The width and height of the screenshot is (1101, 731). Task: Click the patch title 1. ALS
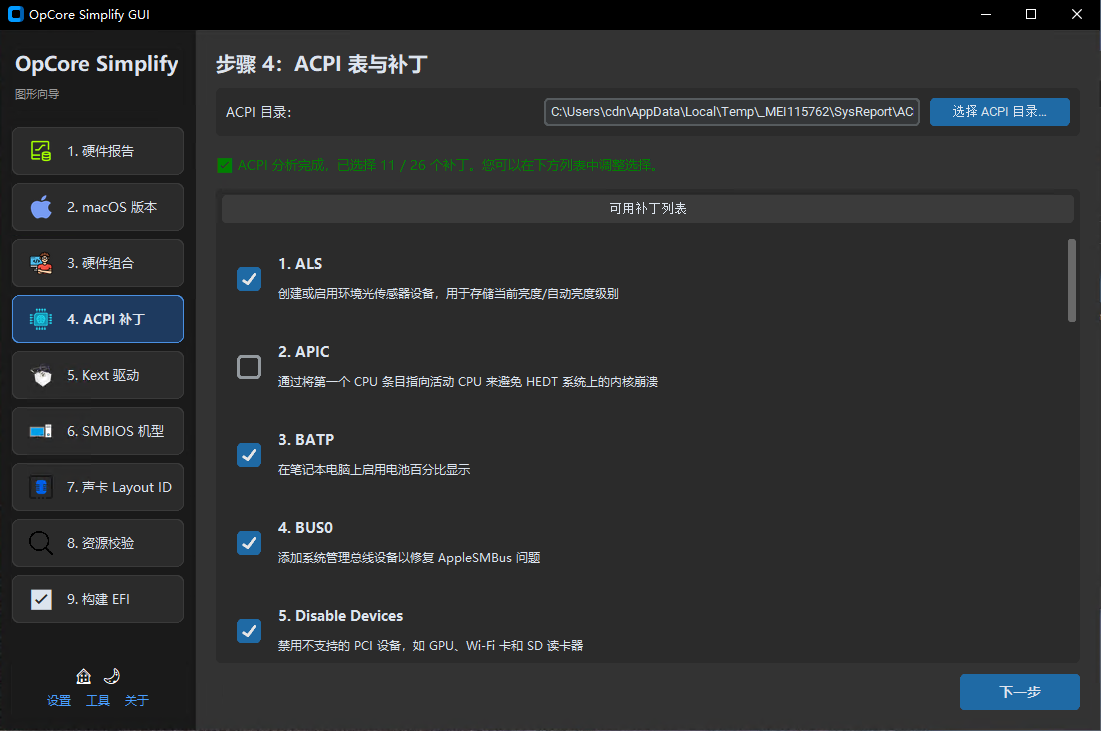[x=300, y=264]
